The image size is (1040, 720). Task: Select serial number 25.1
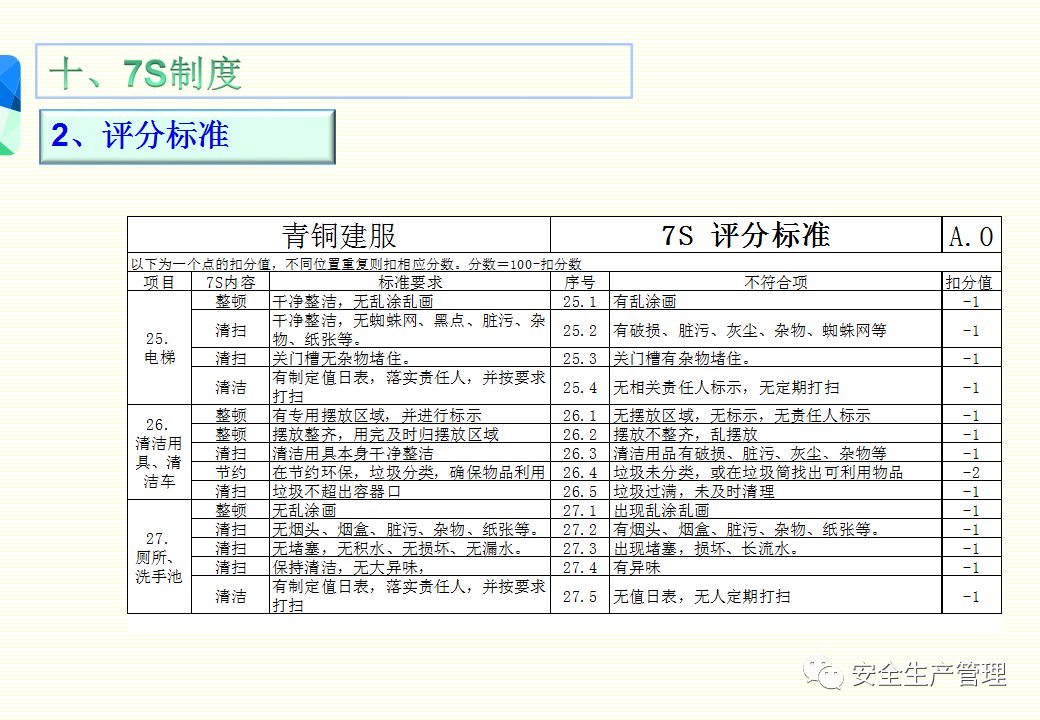coord(580,301)
